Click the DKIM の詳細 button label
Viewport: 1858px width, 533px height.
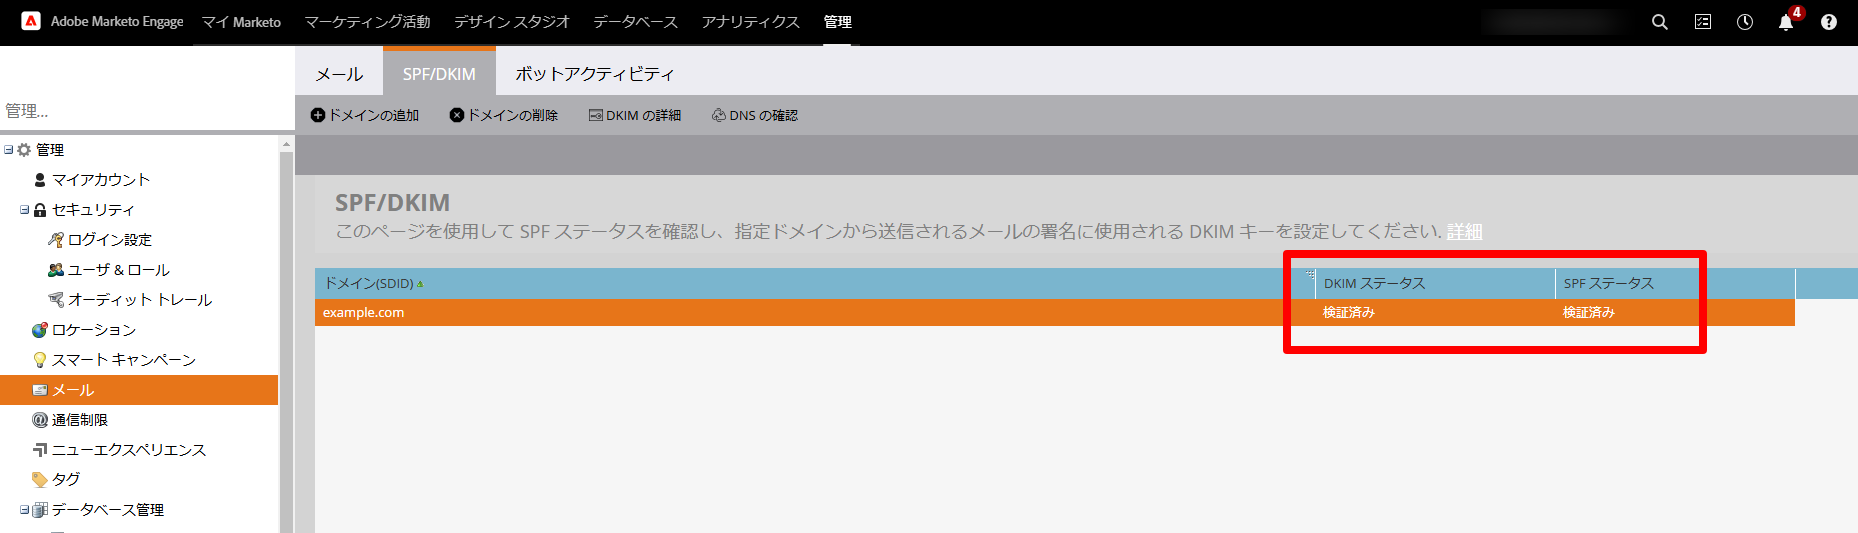coord(643,115)
